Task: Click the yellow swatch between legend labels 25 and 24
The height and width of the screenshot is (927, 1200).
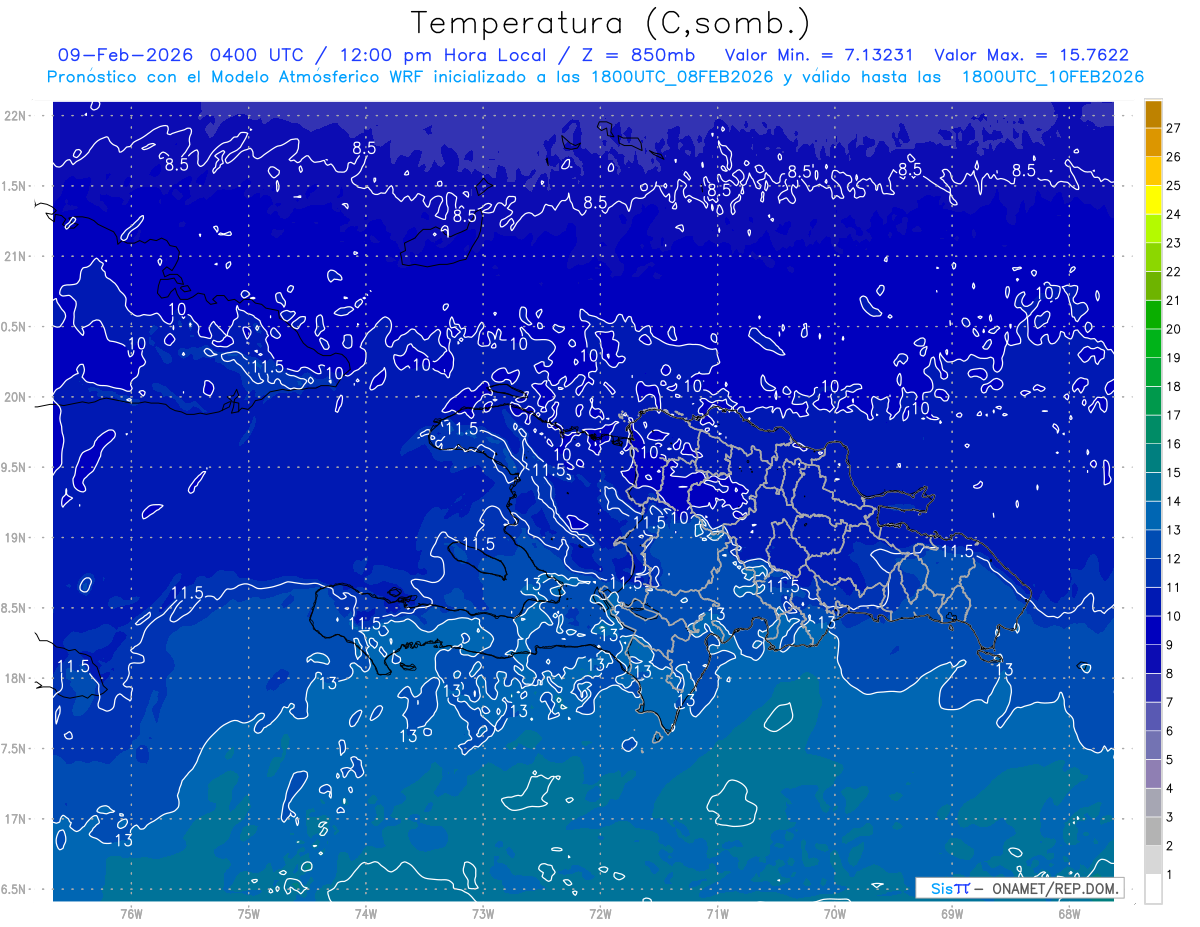Action: (x=1153, y=200)
